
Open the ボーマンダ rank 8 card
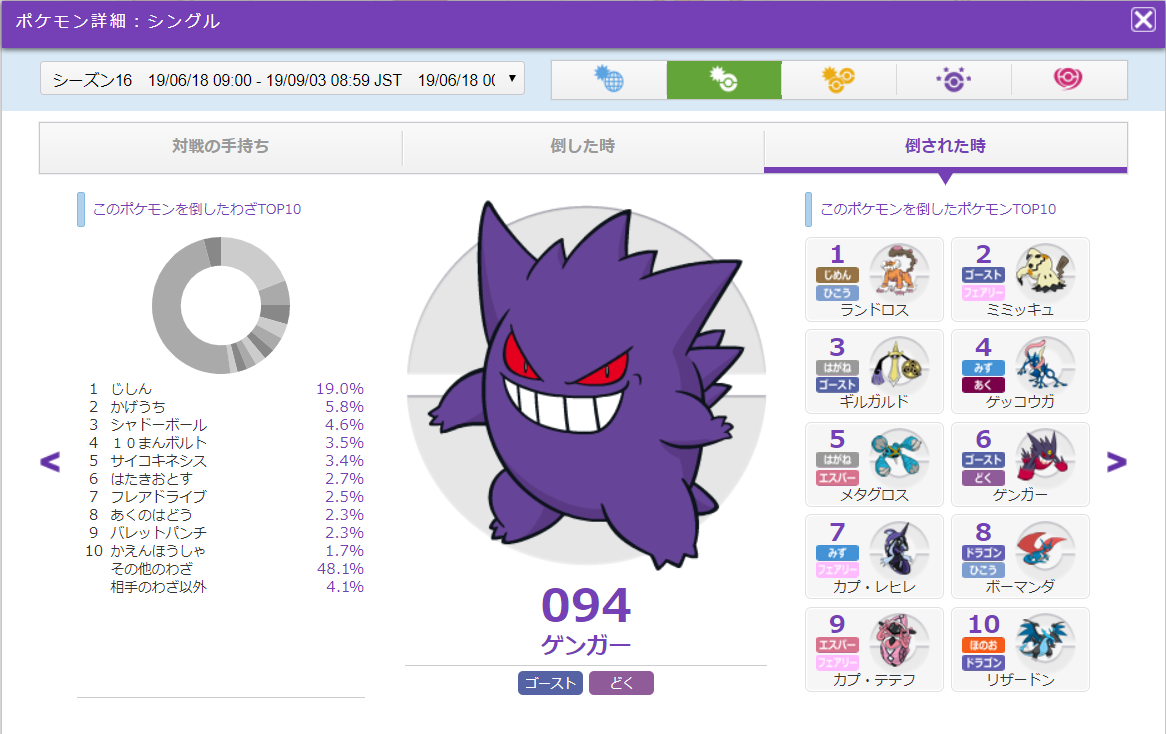(1020, 557)
